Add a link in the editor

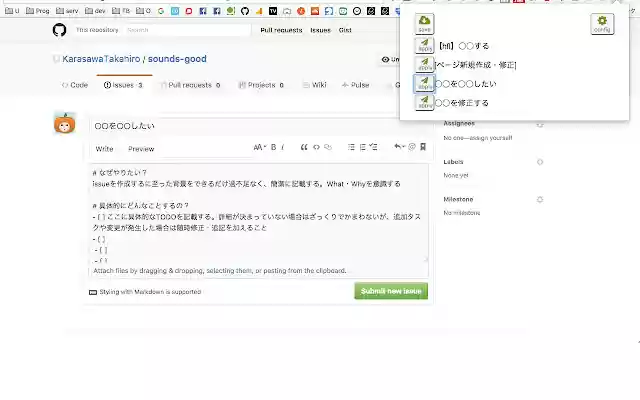click(x=328, y=147)
